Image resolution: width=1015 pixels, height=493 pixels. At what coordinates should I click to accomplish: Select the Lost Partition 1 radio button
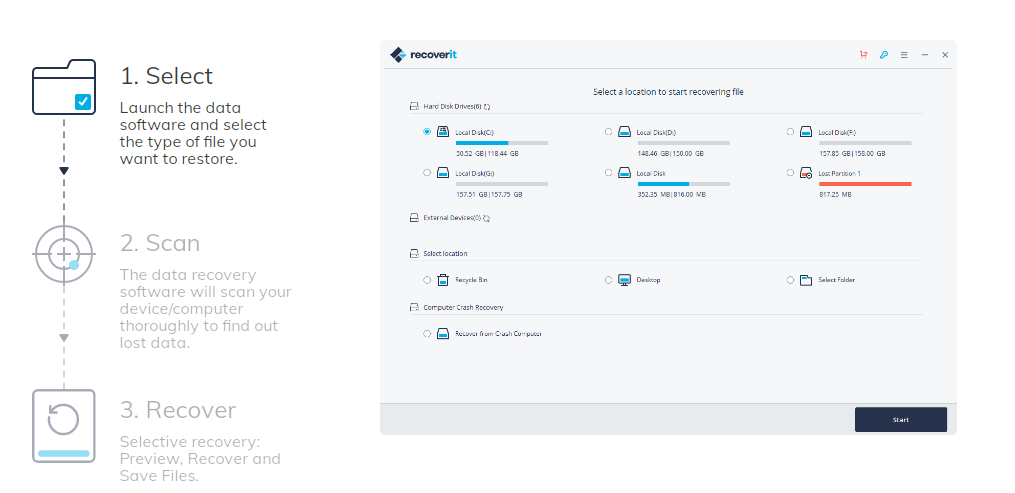[x=790, y=172]
